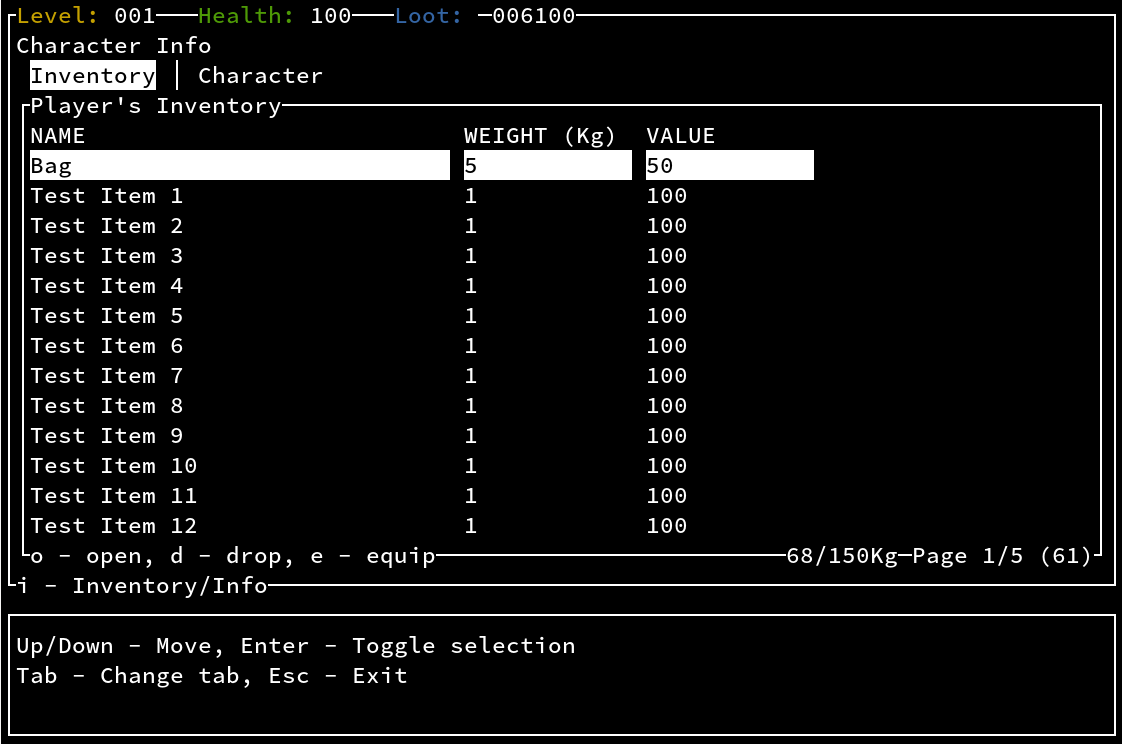Switch to the Character tab
The image size is (1122, 744).
[260, 76]
